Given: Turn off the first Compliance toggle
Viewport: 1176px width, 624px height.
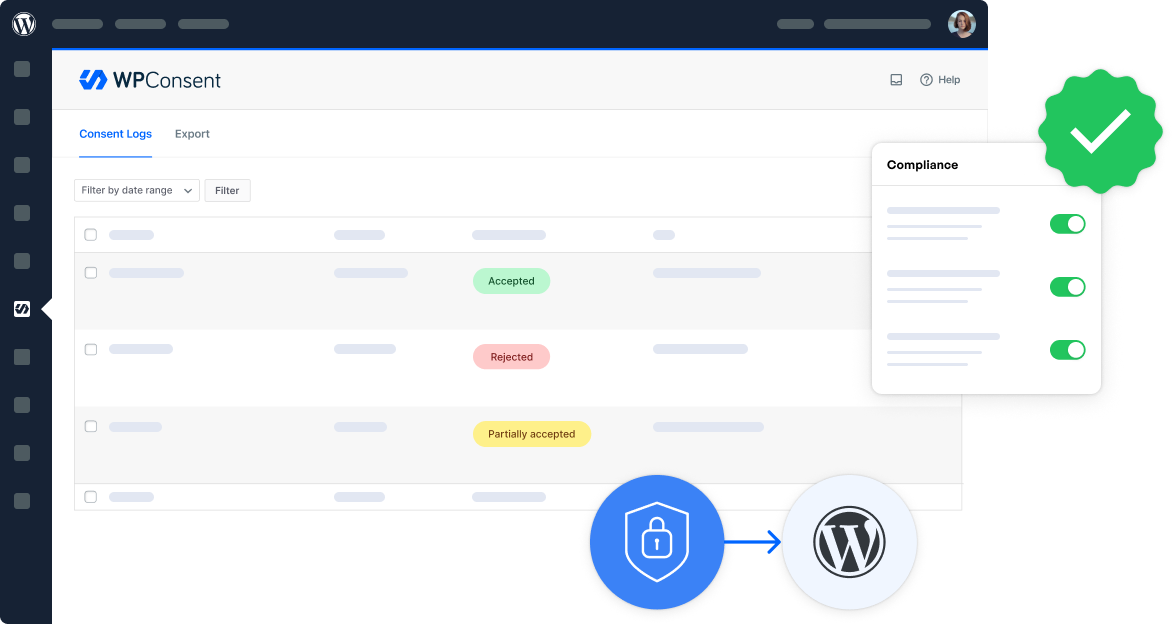Looking at the screenshot, I should click(1067, 224).
